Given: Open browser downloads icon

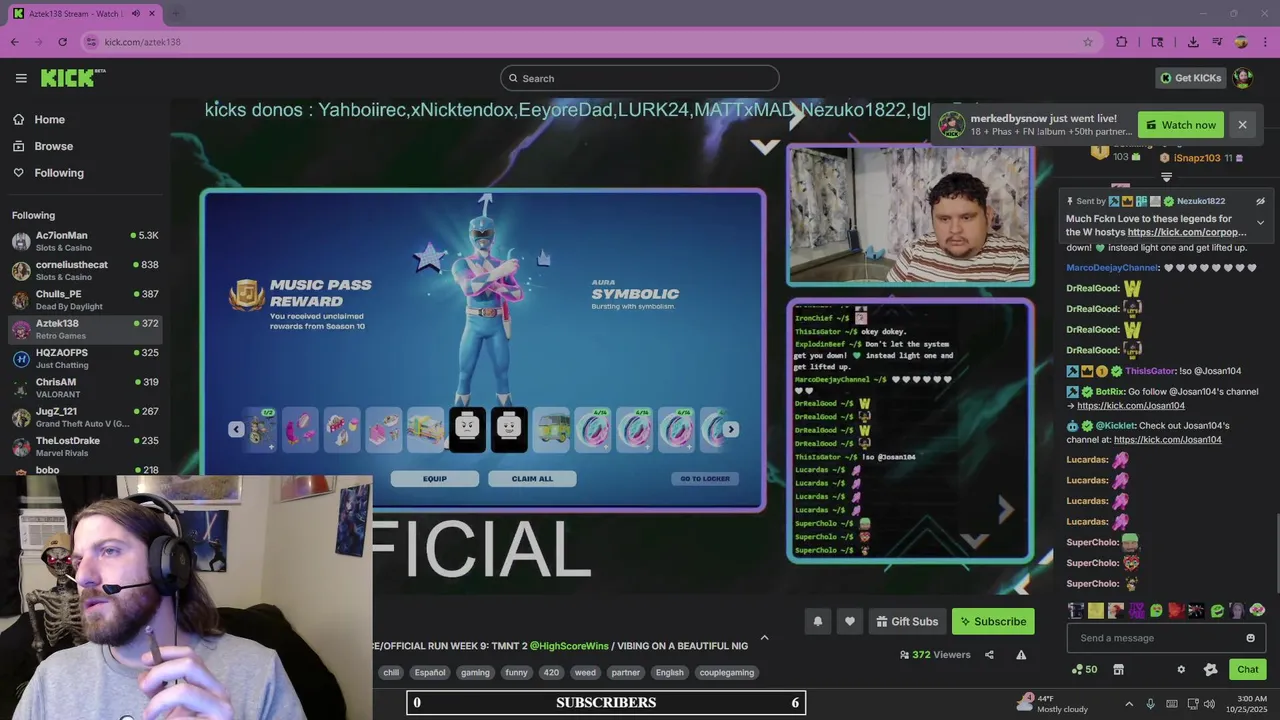Looking at the screenshot, I should pos(1193,42).
